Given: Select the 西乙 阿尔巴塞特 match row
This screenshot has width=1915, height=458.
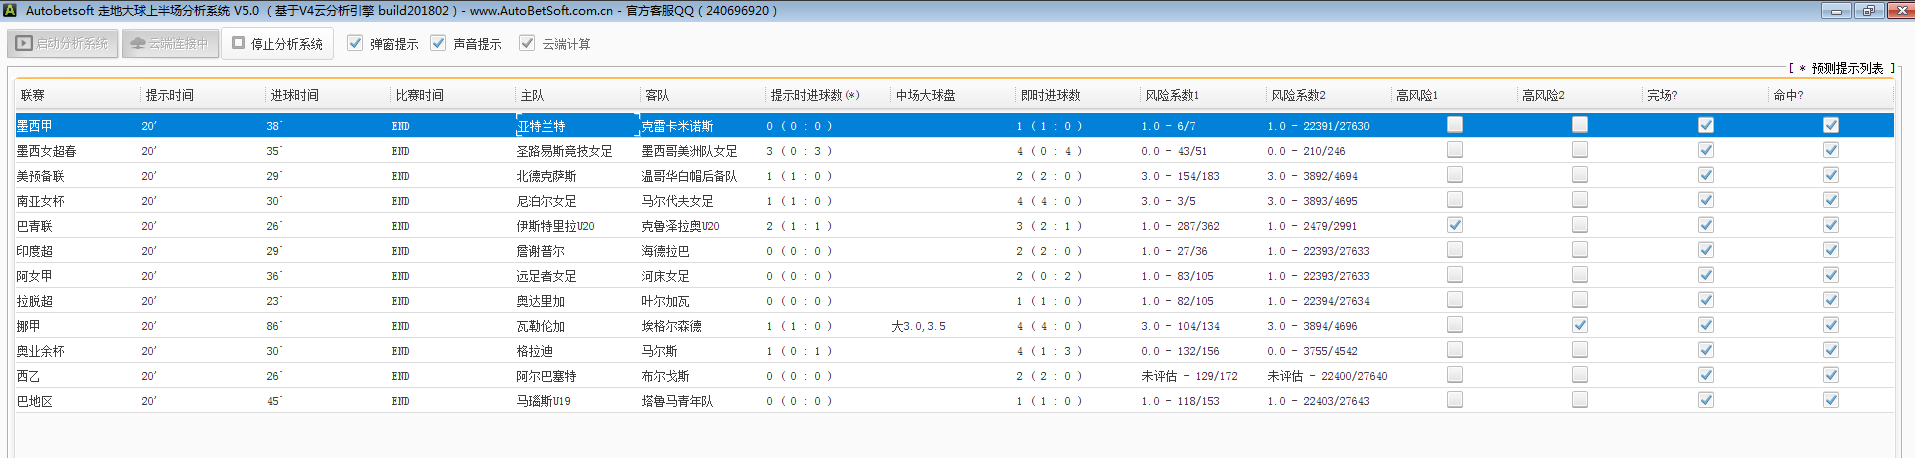Looking at the screenshot, I should (x=546, y=376).
